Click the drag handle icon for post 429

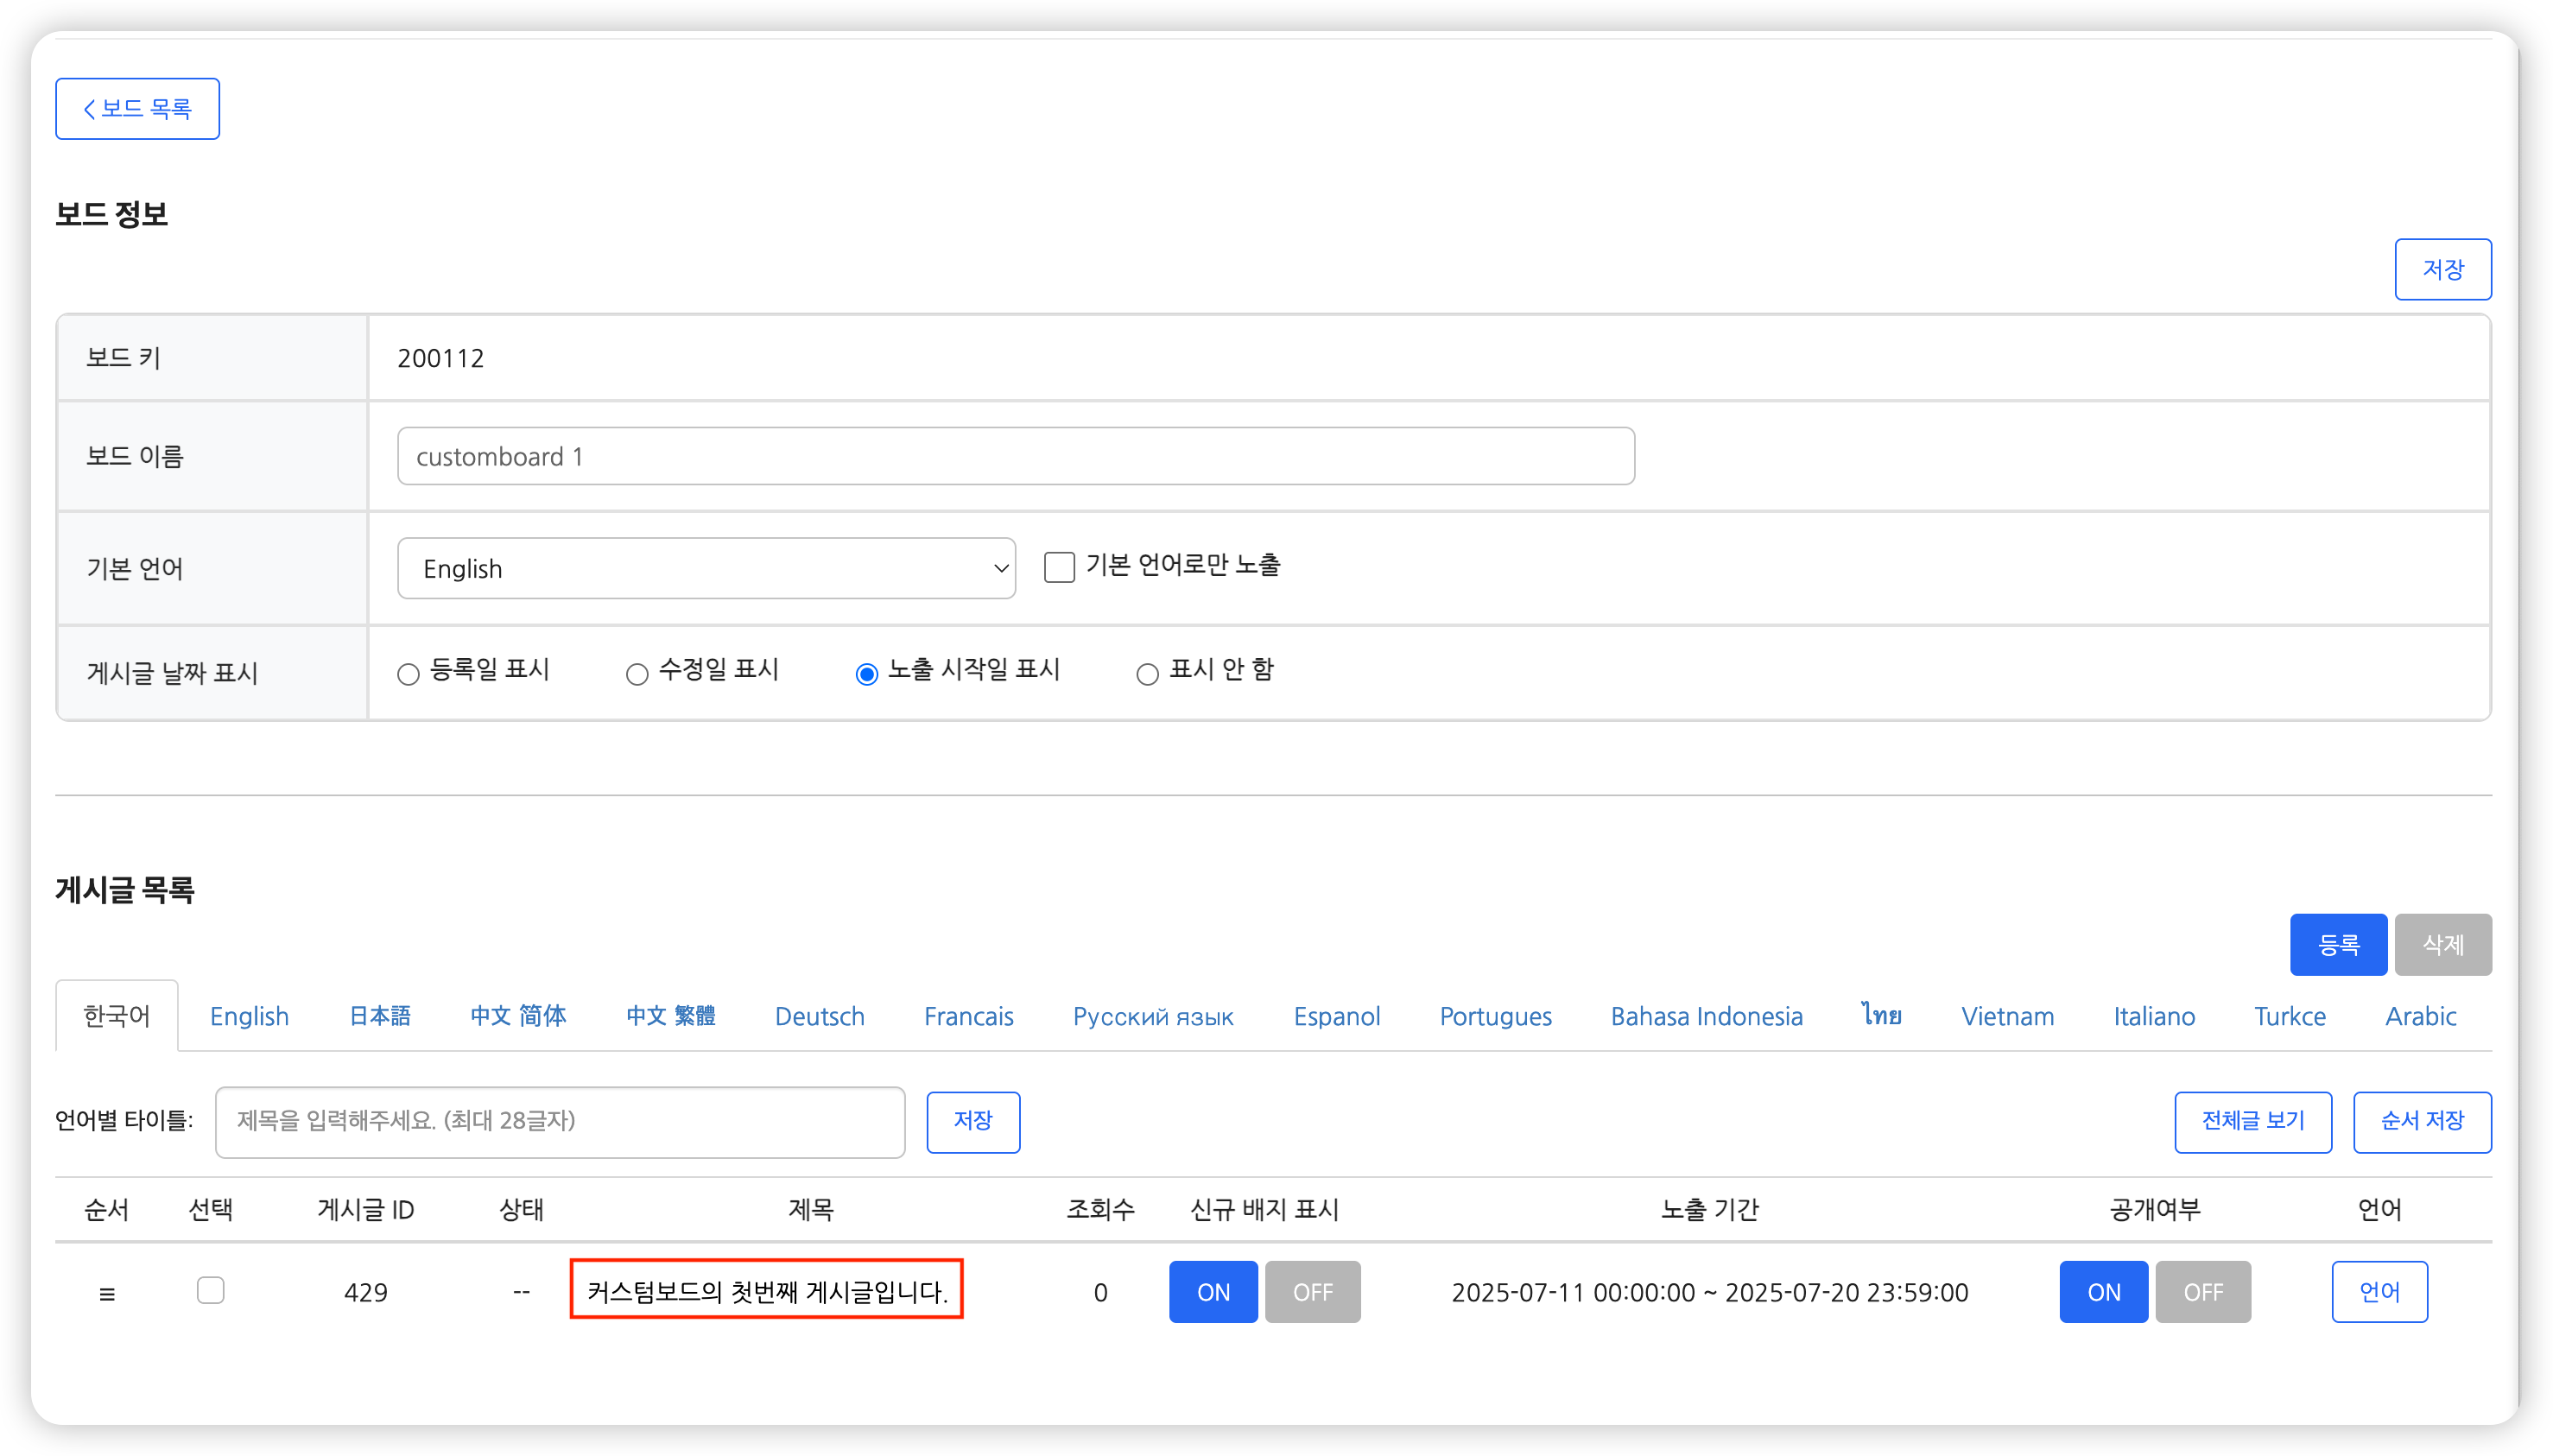(x=107, y=1293)
